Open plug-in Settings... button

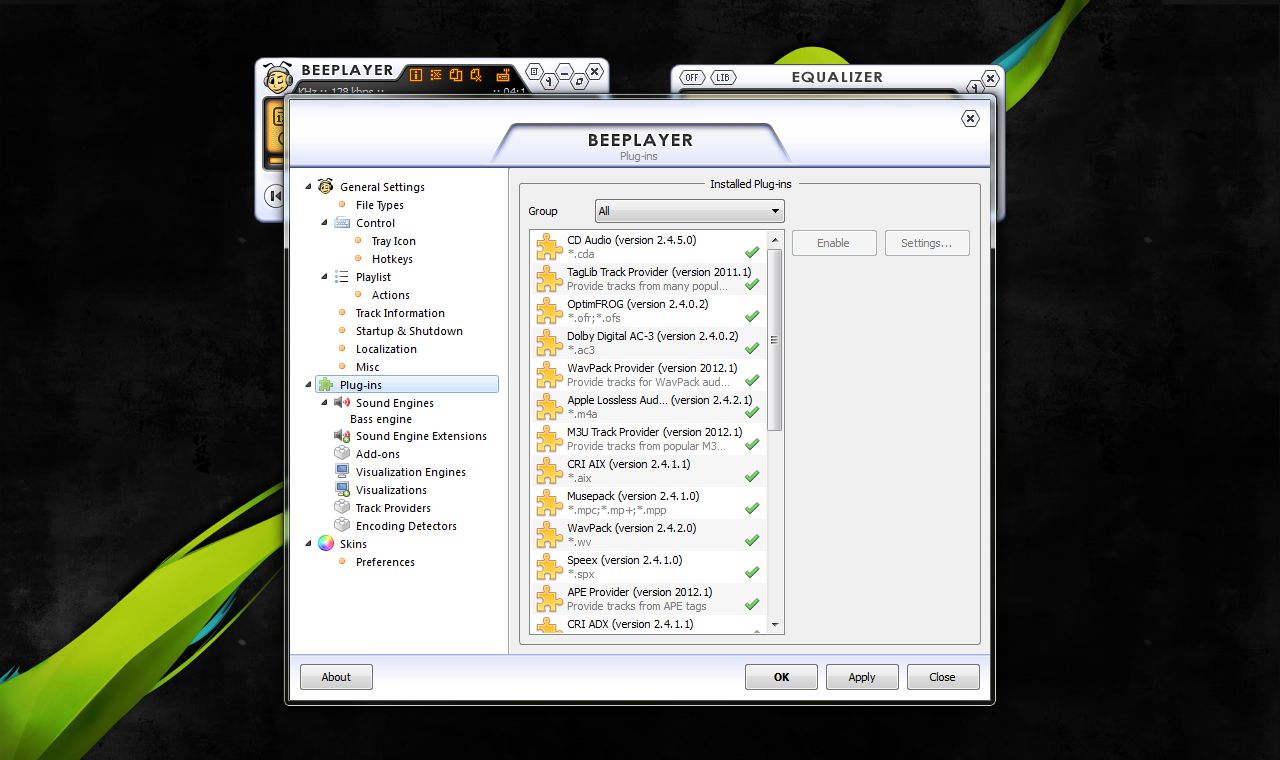927,243
